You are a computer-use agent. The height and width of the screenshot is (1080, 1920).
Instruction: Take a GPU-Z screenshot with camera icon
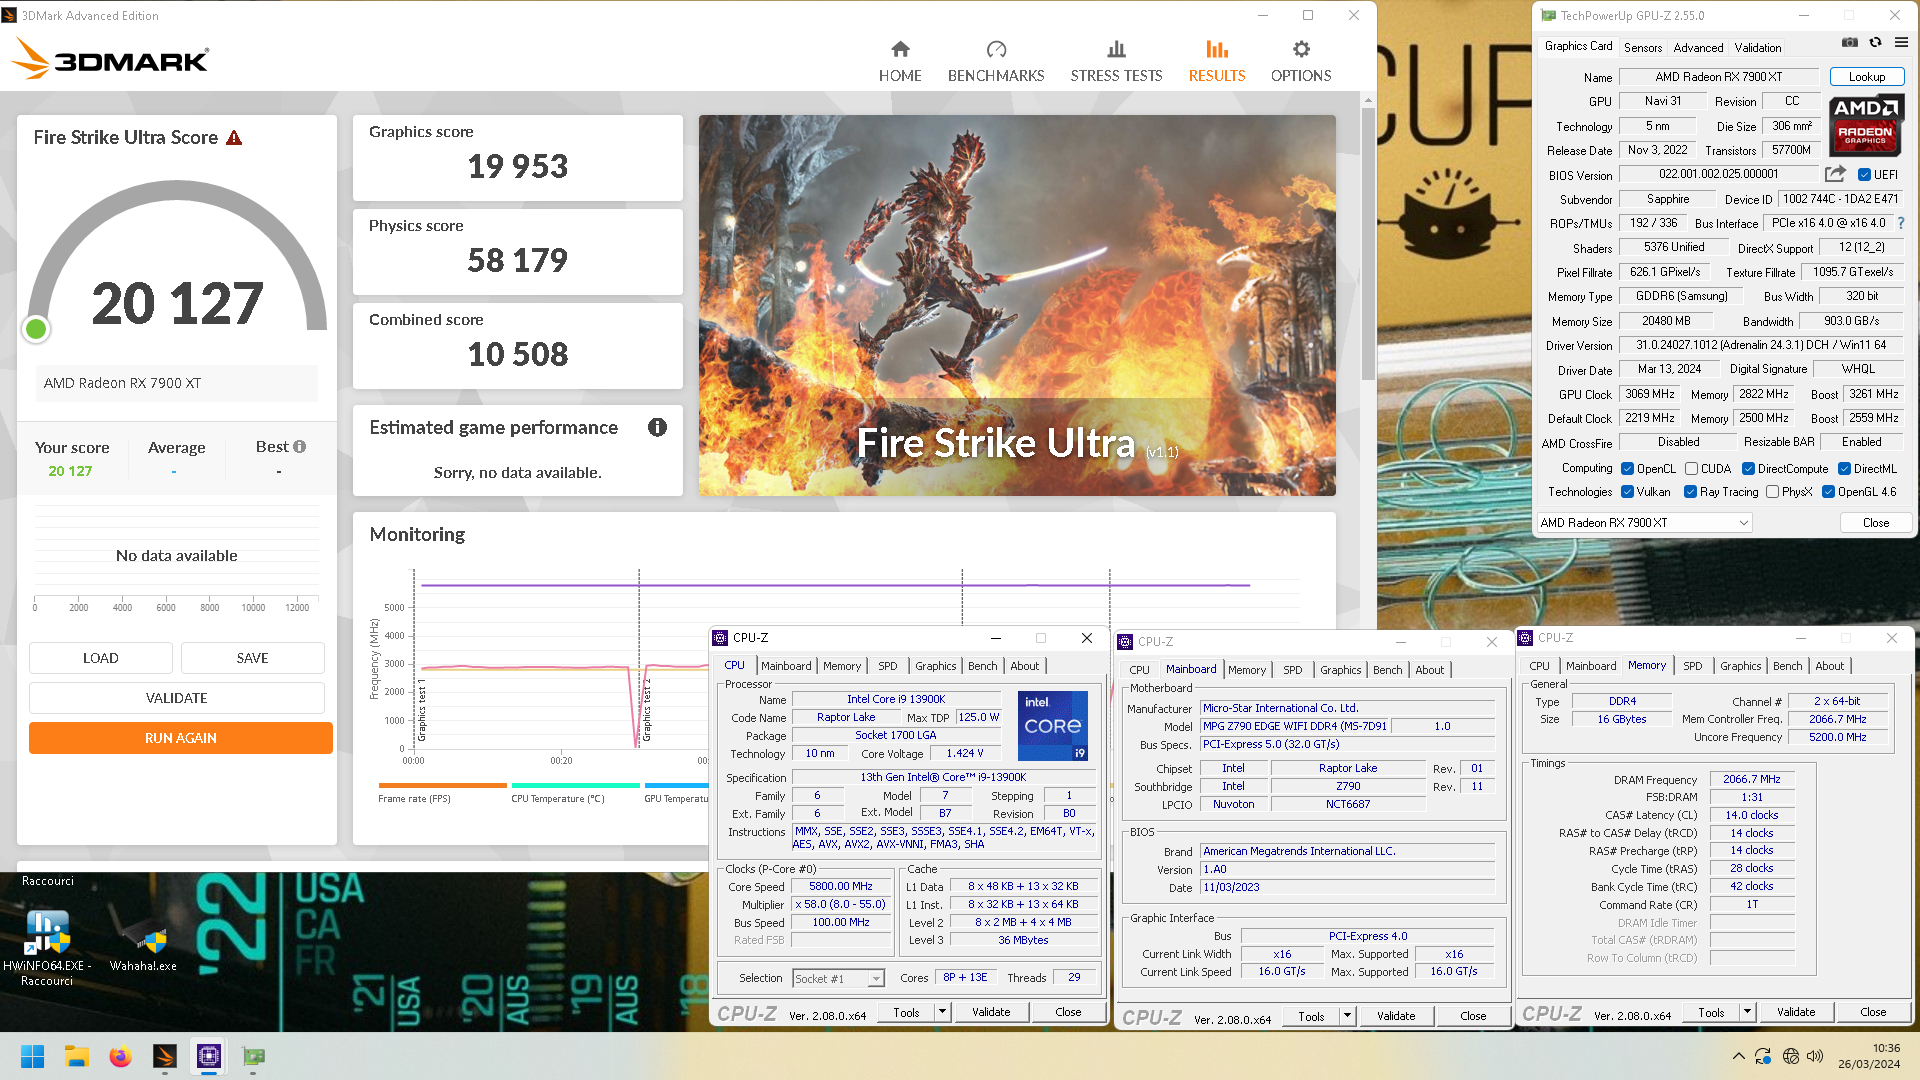click(x=1850, y=42)
